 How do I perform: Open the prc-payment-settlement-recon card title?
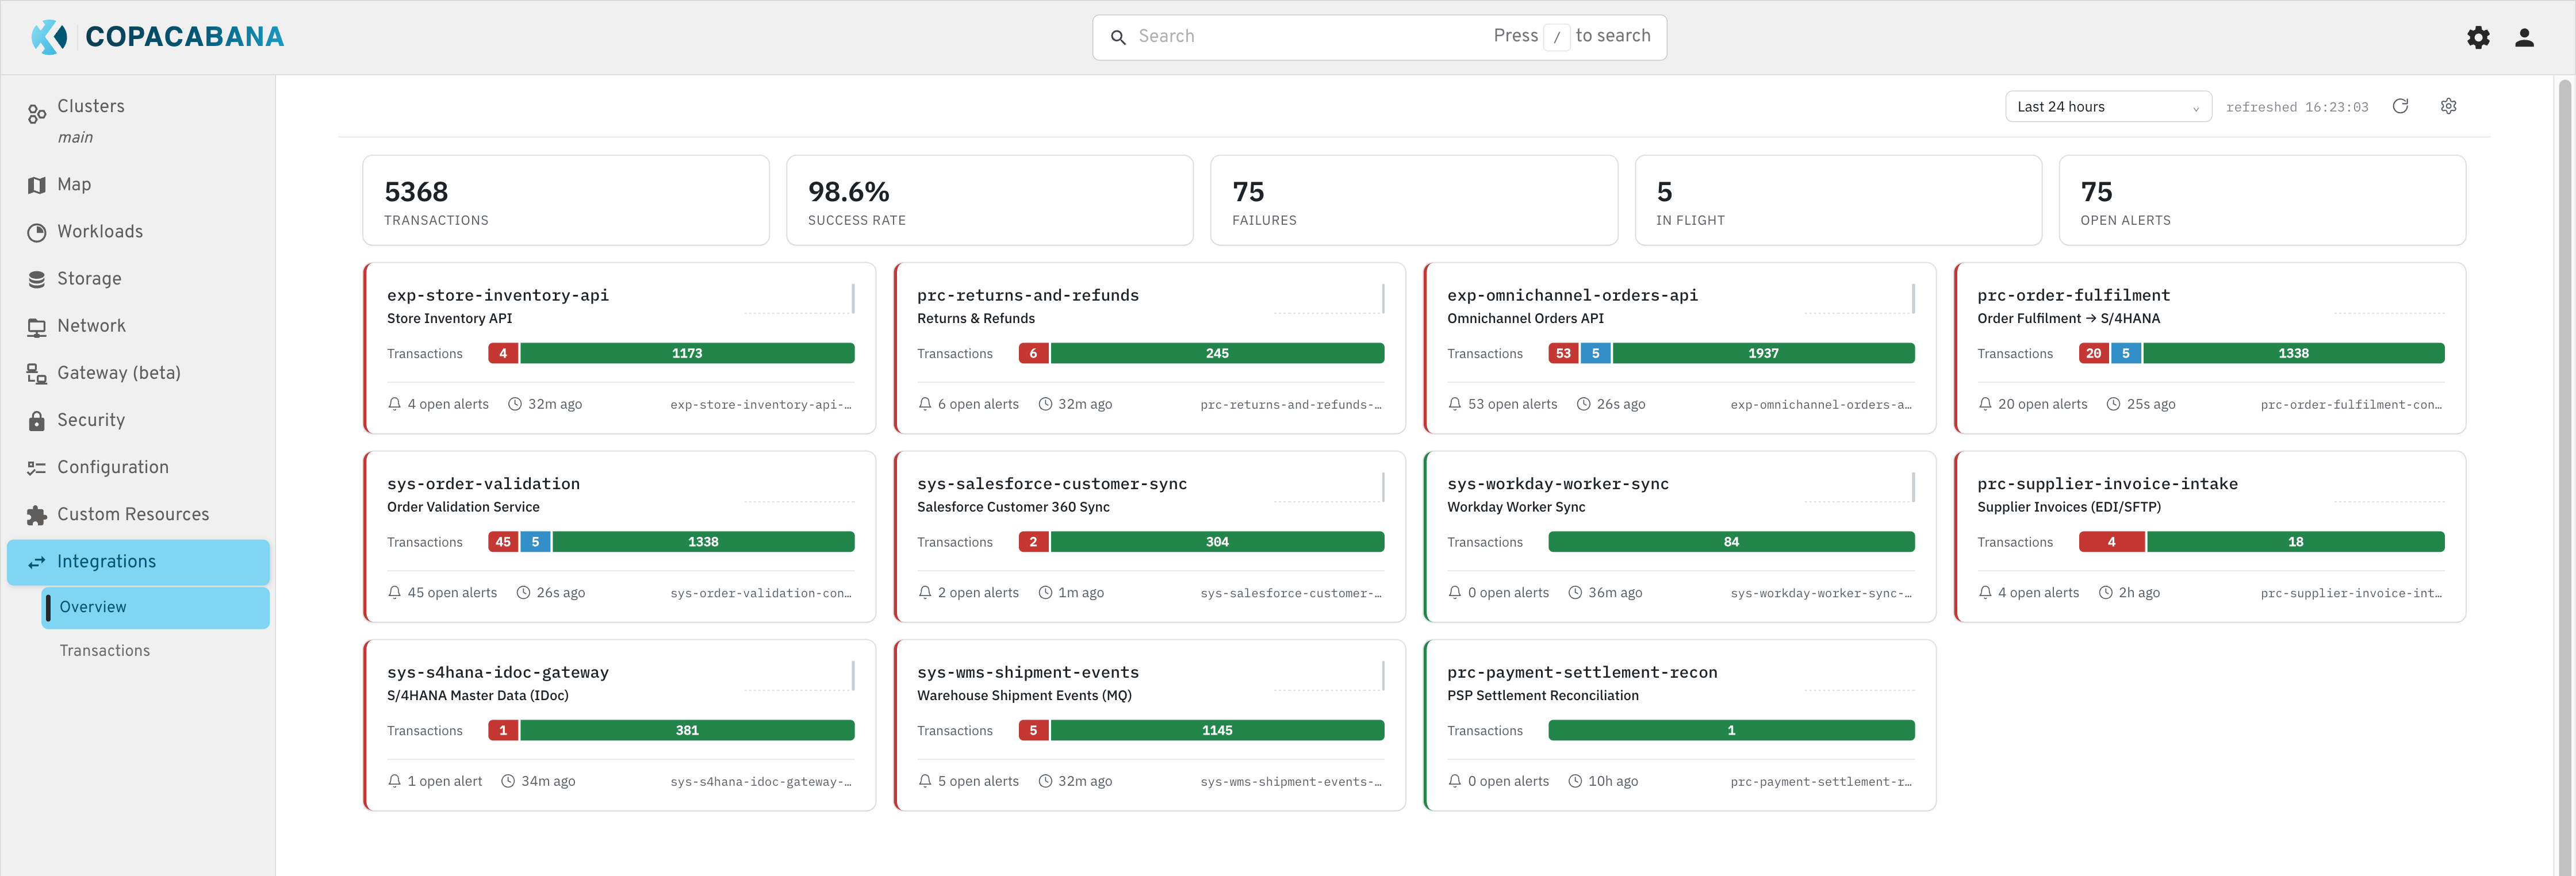1581,673
